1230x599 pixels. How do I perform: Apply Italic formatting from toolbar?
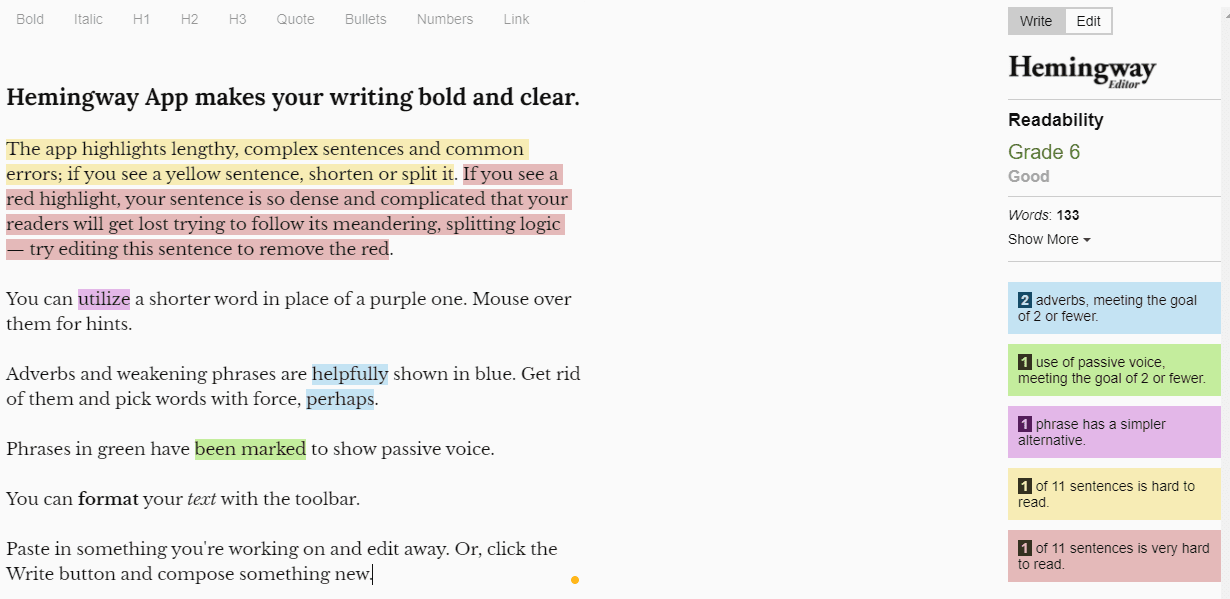pyautogui.click(x=88, y=19)
